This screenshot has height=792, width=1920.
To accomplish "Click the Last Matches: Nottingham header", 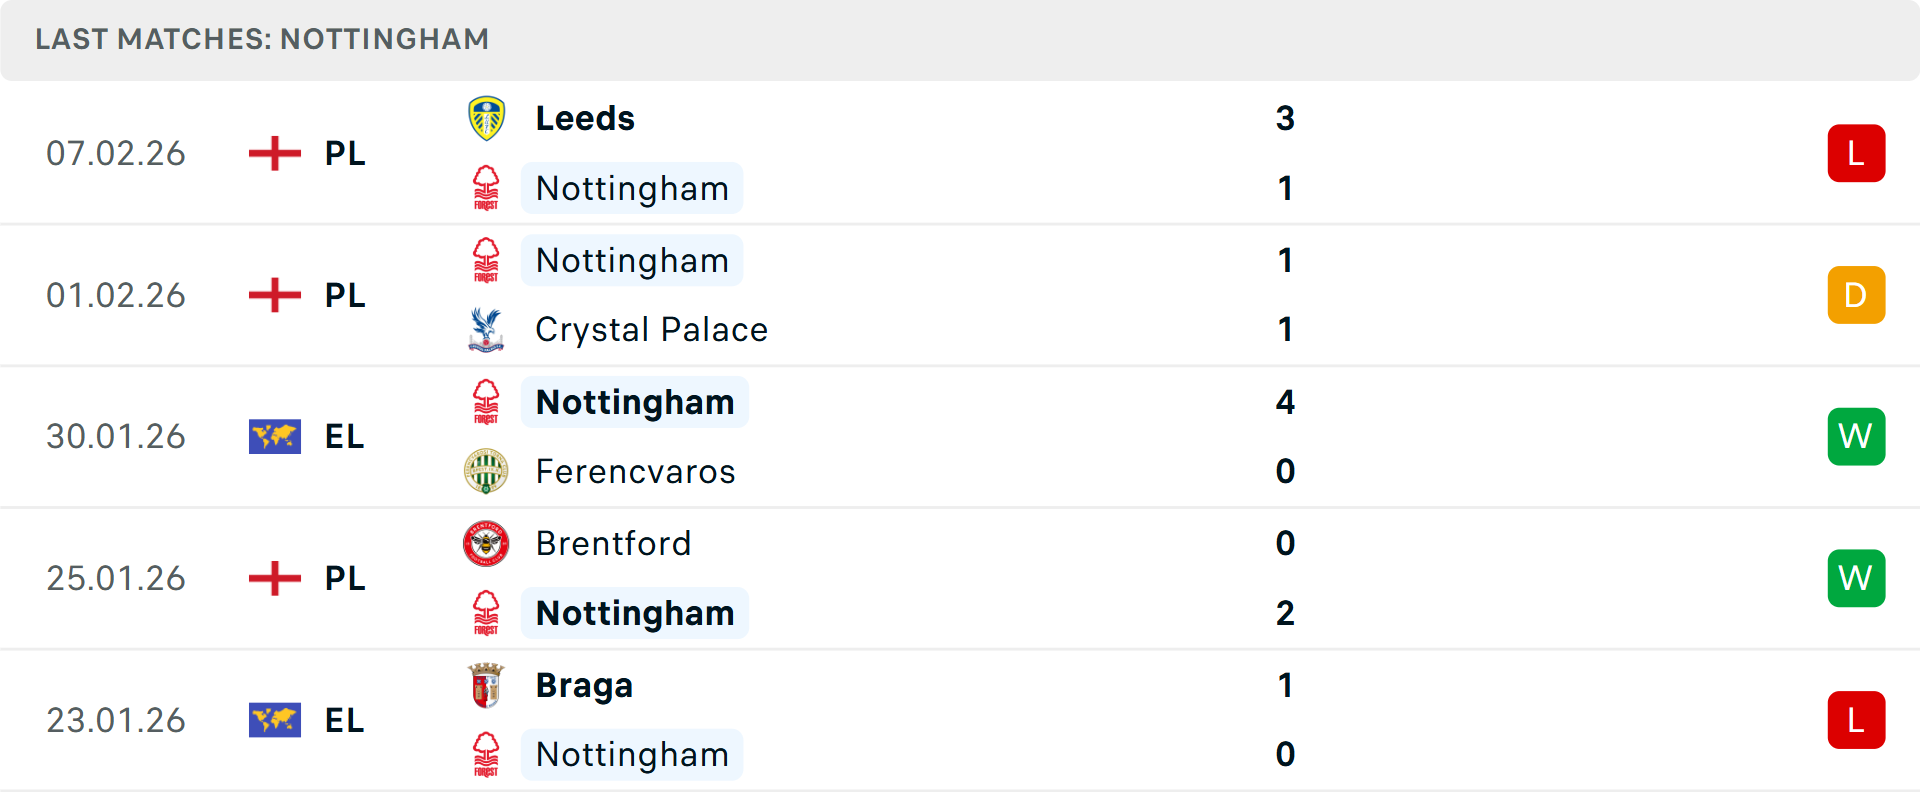I will point(262,39).
